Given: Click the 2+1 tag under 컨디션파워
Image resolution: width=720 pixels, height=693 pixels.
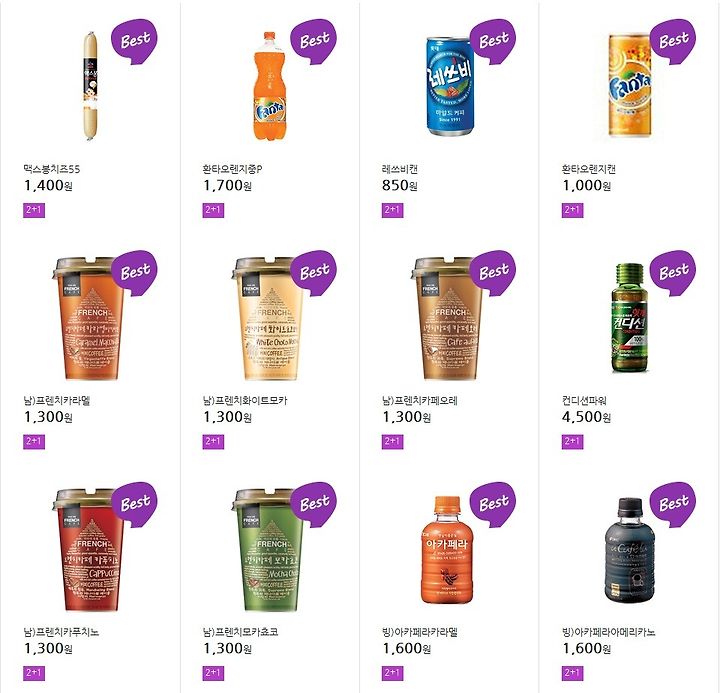Looking at the screenshot, I should point(573,442).
